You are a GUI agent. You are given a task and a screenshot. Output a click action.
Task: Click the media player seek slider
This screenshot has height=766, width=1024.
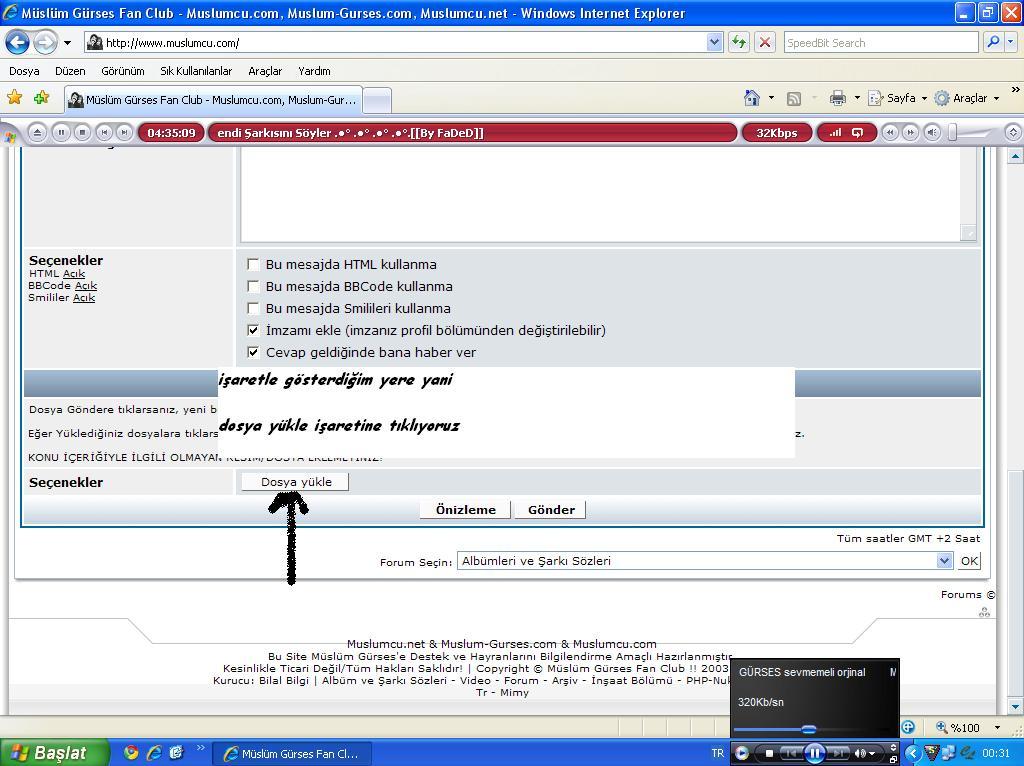tap(810, 729)
